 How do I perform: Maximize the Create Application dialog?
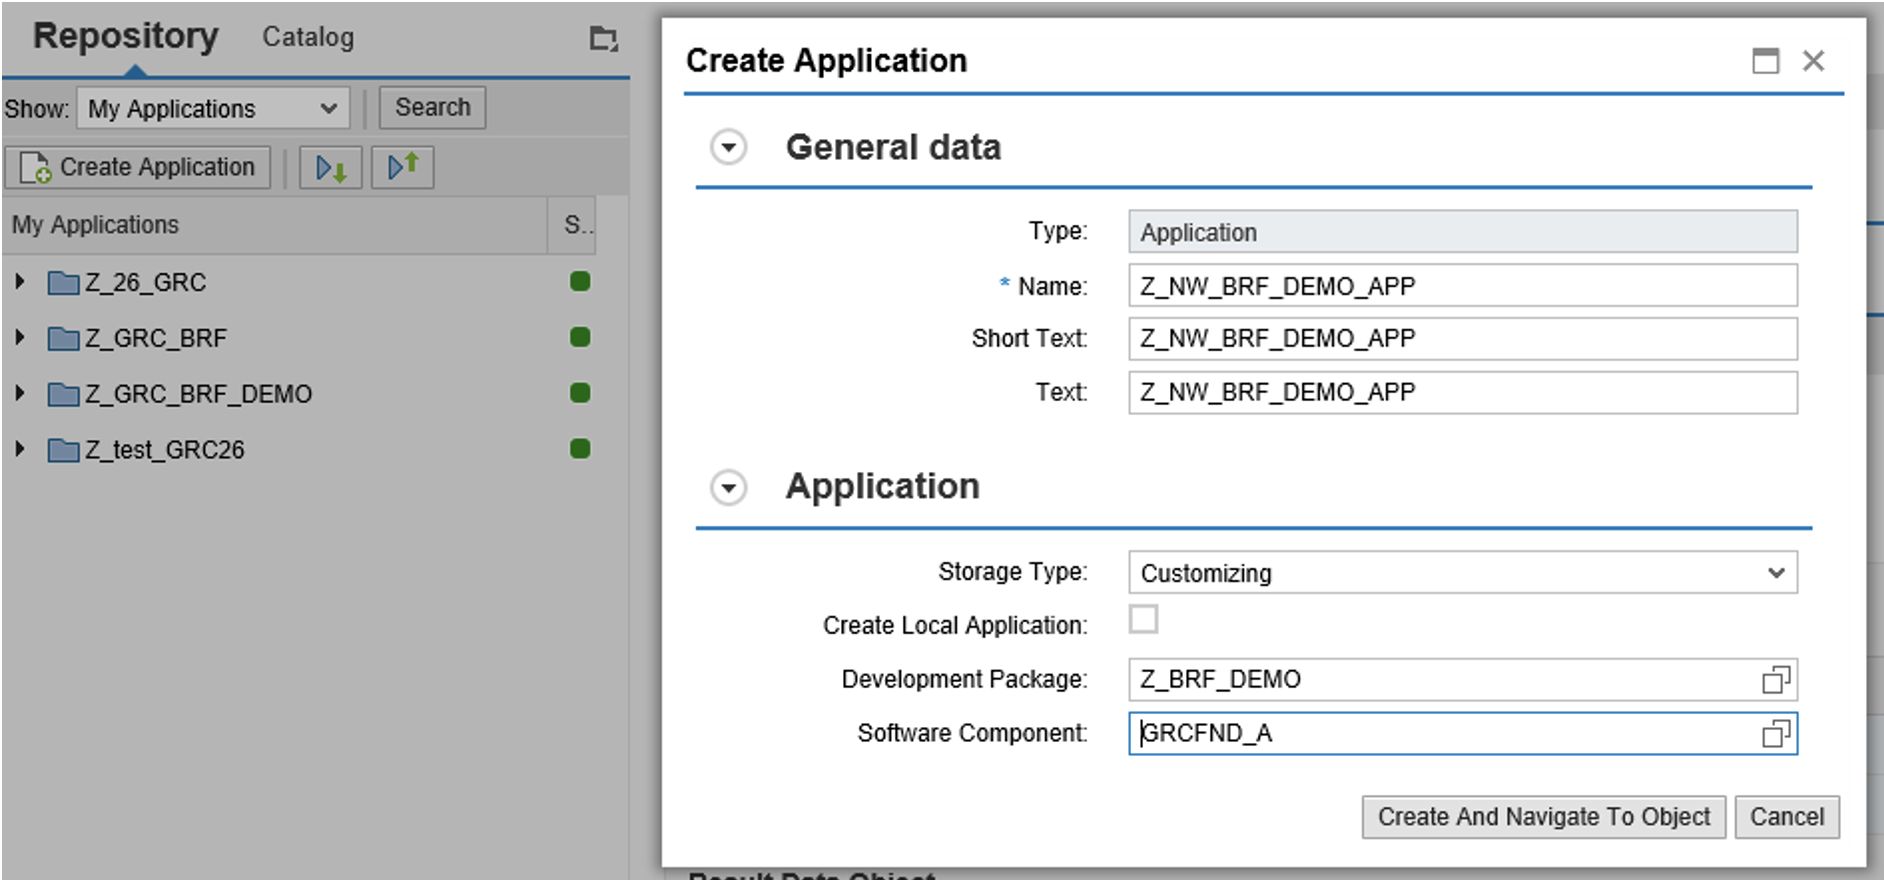pyautogui.click(x=1765, y=61)
